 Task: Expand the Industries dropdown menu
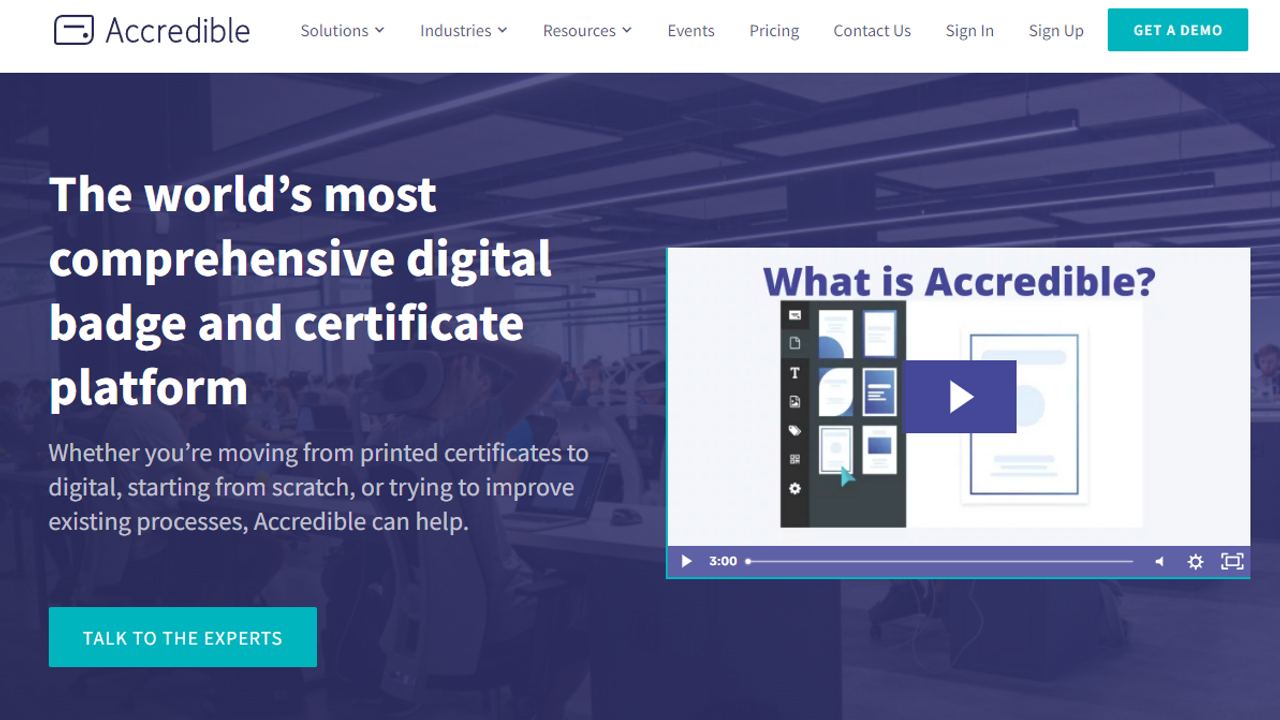[463, 31]
